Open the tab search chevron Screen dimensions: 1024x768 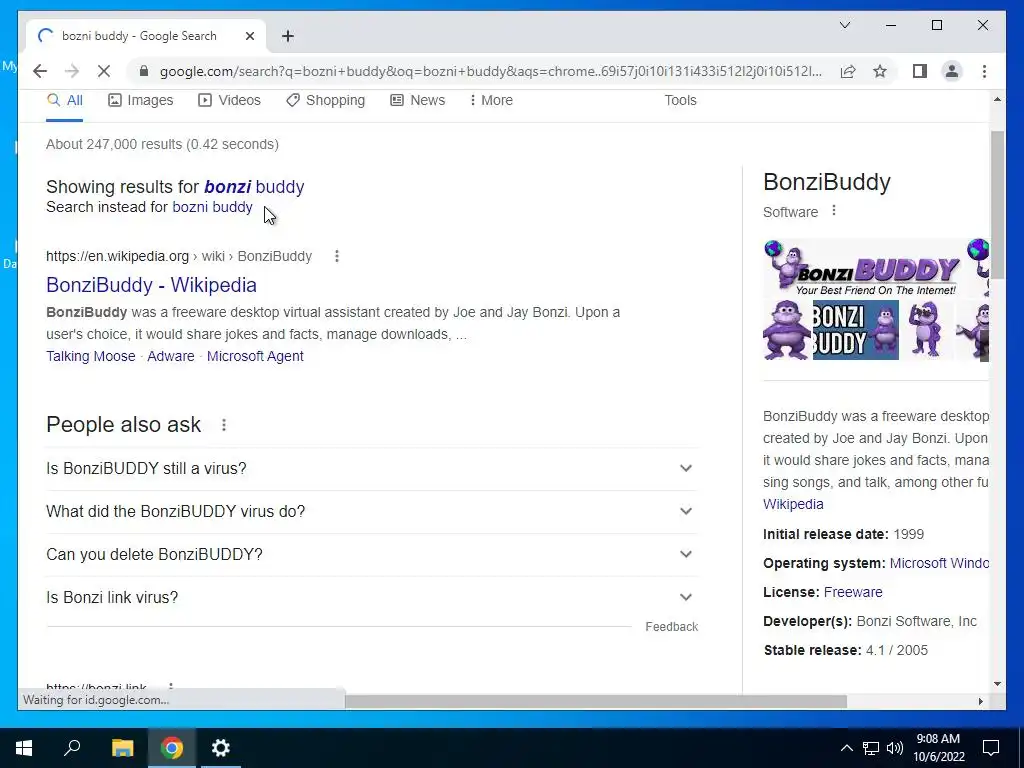click(x=844, y=25)
